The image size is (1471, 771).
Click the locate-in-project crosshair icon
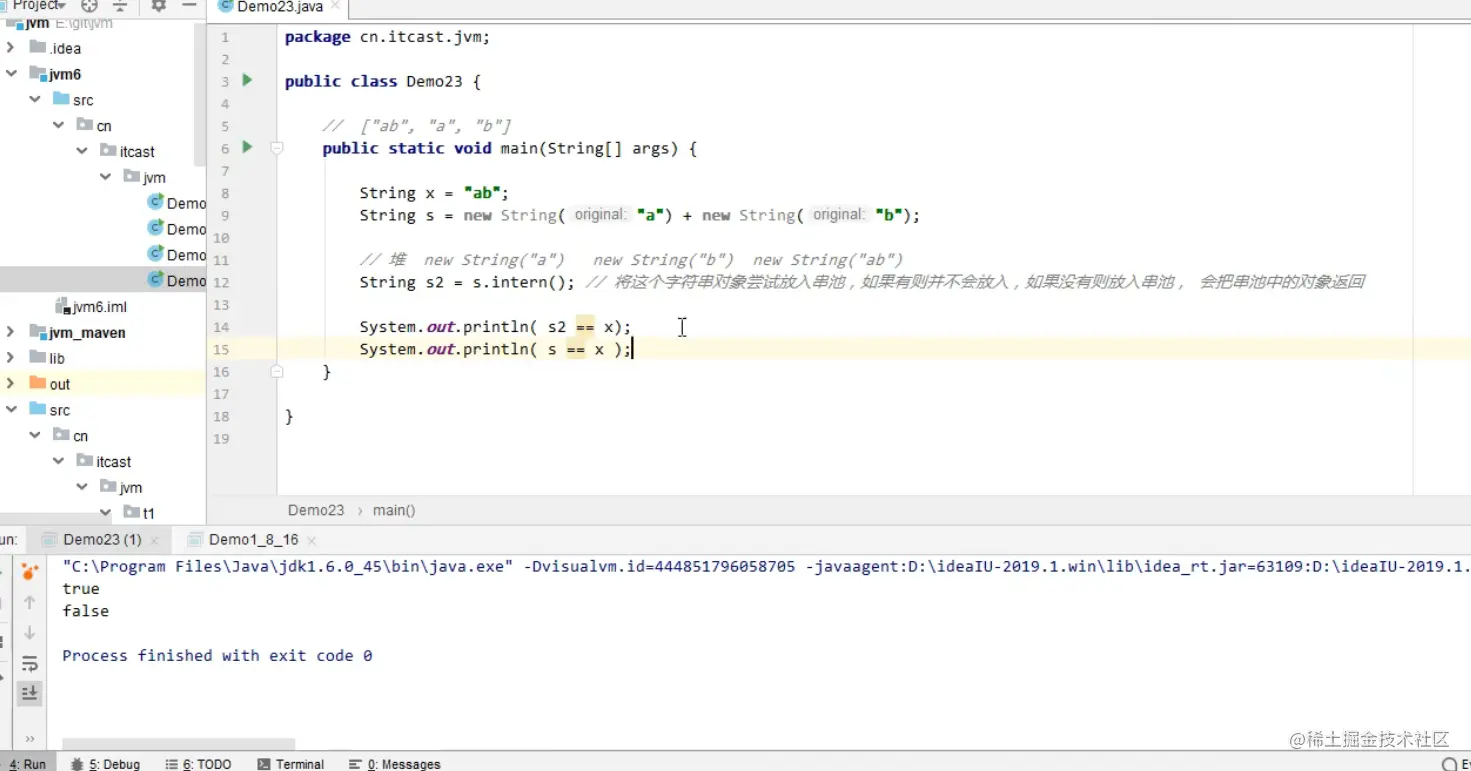(x=90, y=5)
